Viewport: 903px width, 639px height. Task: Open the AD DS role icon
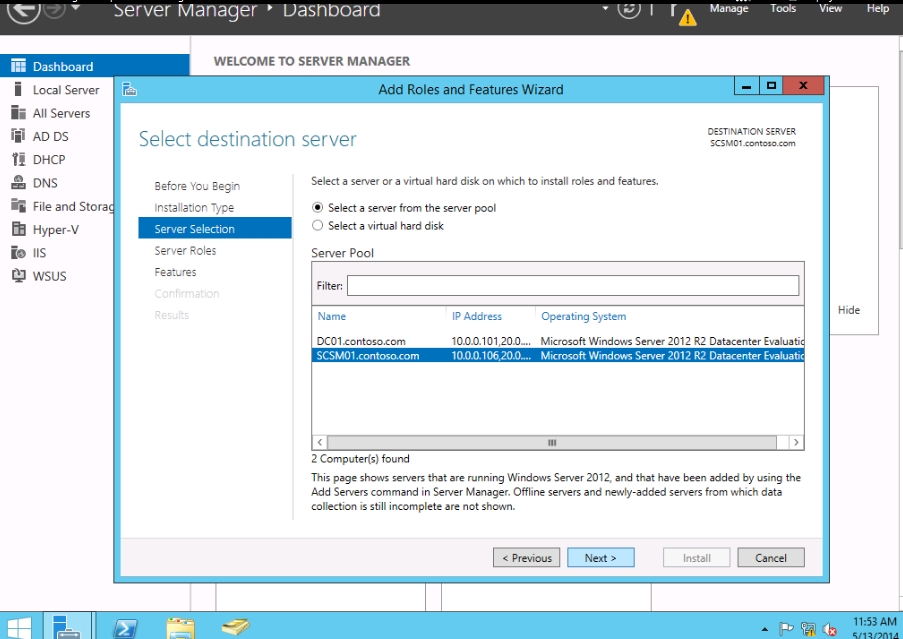17,136
